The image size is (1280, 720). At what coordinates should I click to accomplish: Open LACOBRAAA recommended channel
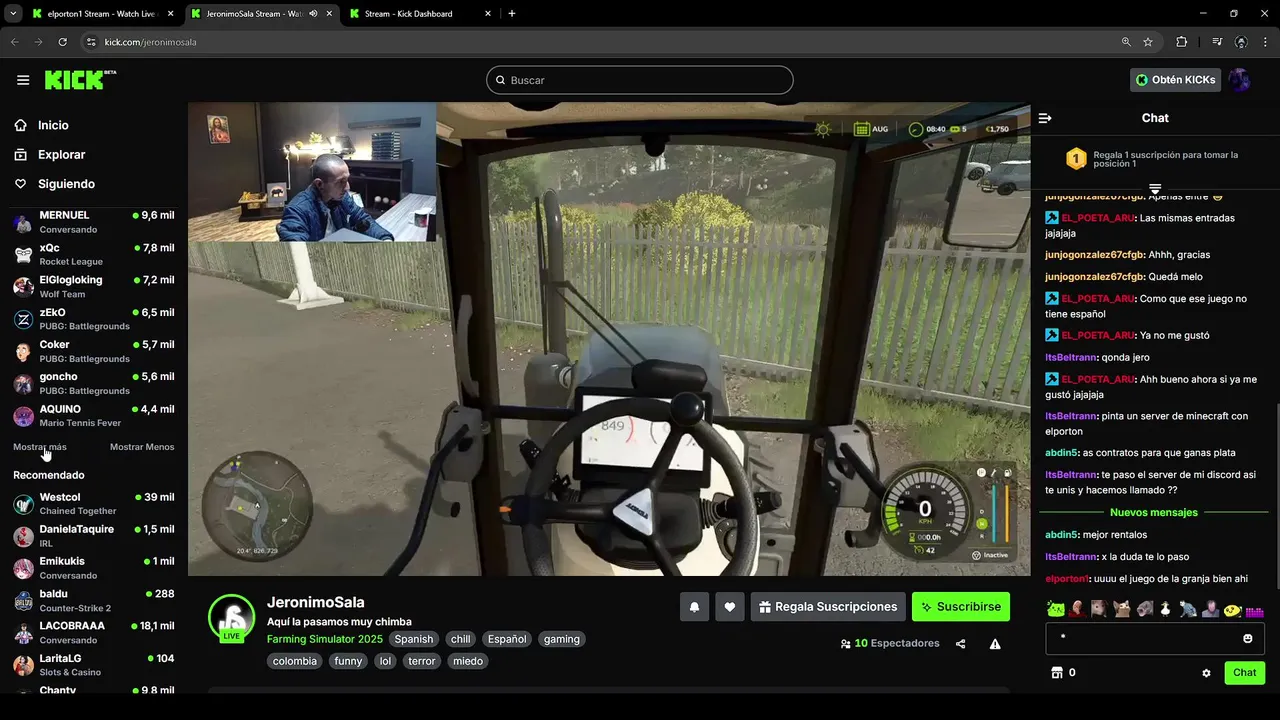pyautogui.click(x=94, y=632)
